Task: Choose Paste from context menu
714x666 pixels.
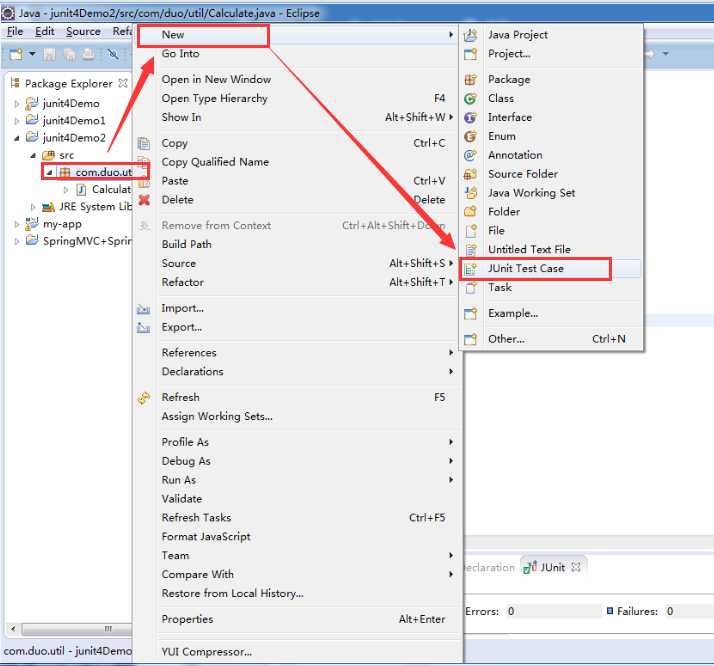Action: 296,181
